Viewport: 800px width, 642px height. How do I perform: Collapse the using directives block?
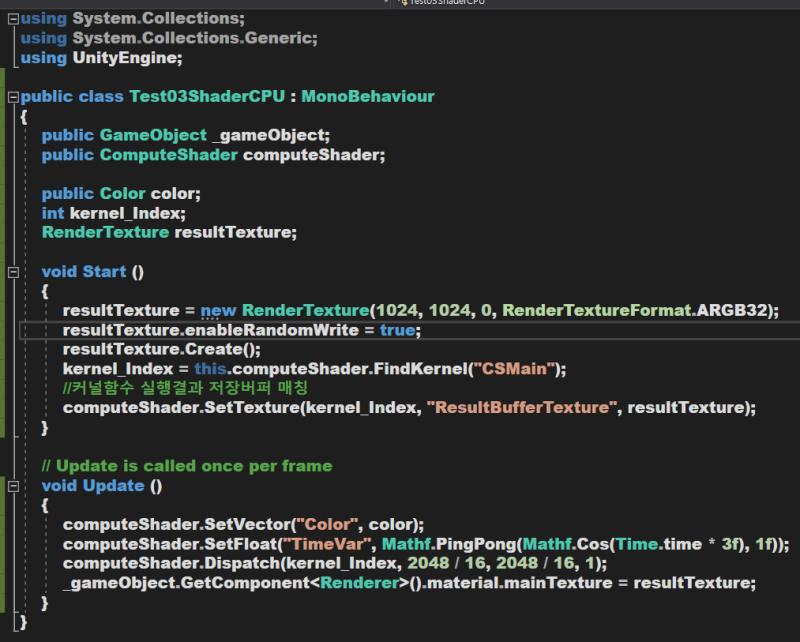coord(13,19)
